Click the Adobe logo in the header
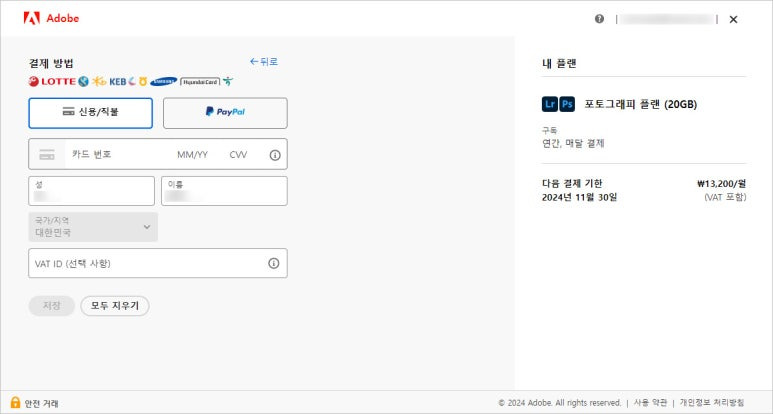This screenshot has width=773, height=414. click(51, 18)
